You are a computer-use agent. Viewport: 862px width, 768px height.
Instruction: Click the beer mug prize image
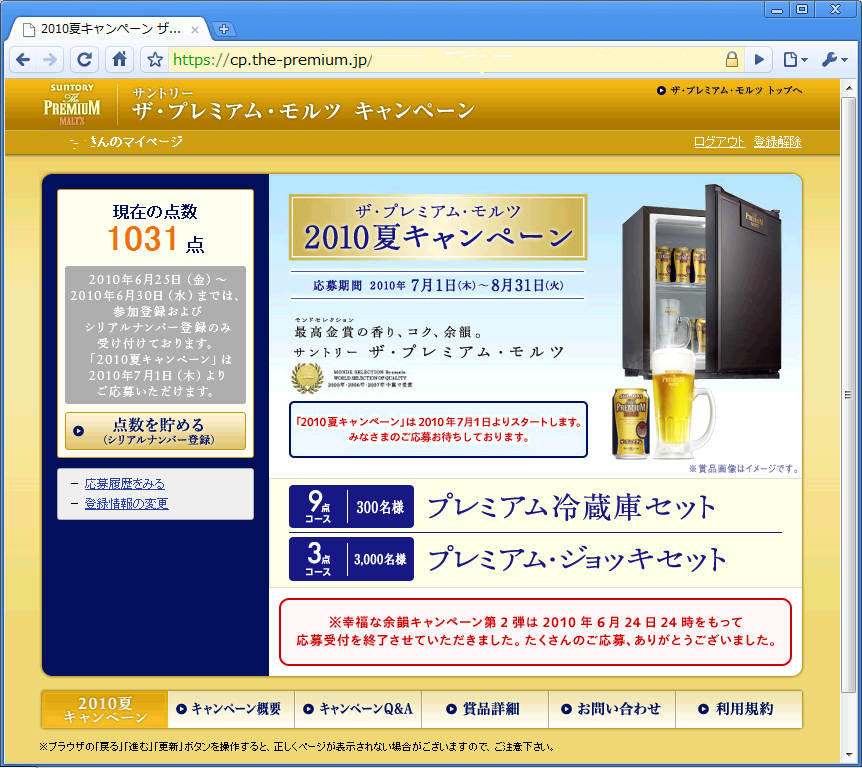(x=682, y=404)
